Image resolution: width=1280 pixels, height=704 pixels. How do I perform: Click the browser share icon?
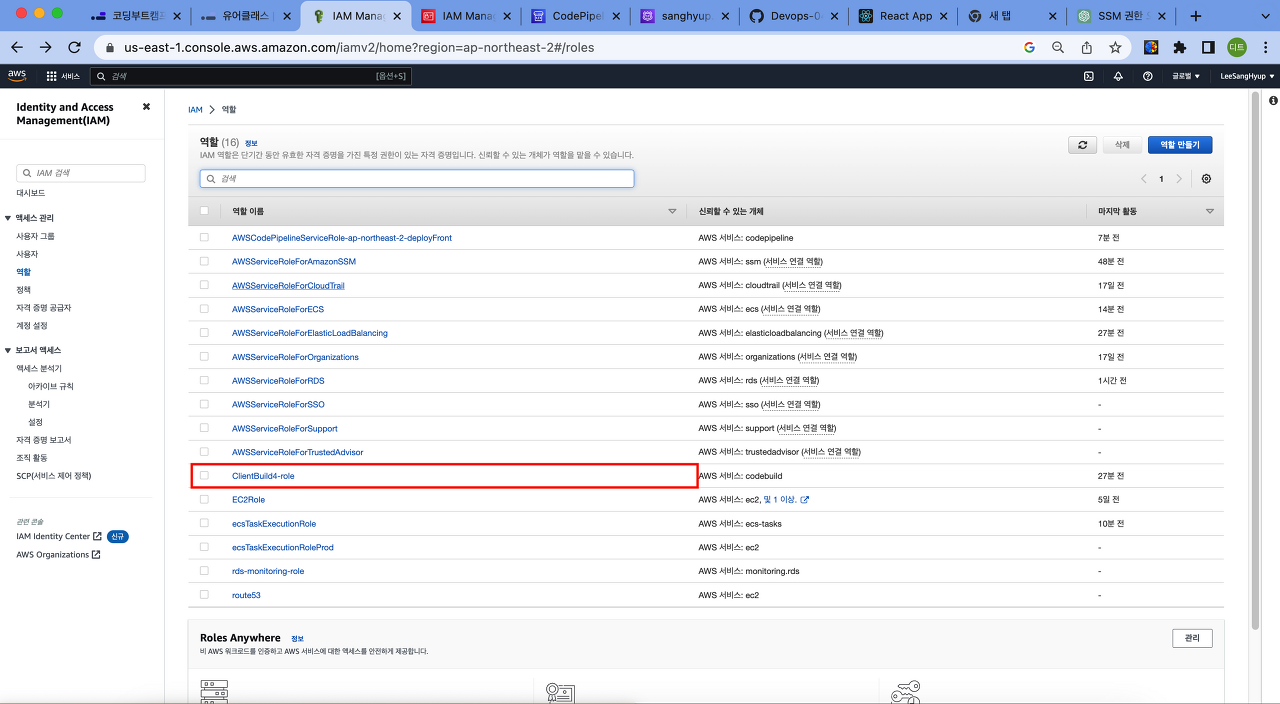point(1086,47)
